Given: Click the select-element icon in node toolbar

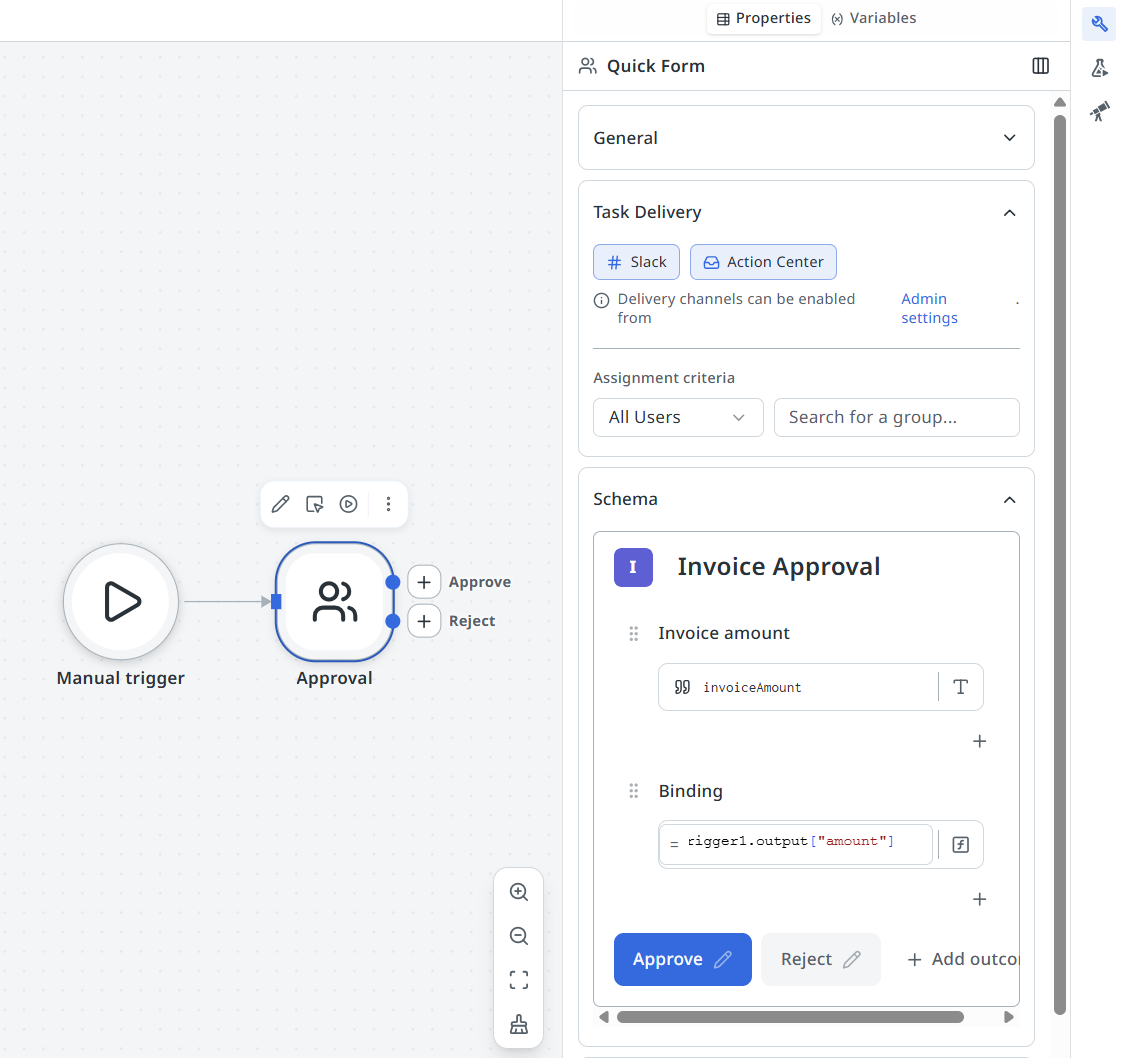Looking at the screenshot, I should (x=315, y=504).
